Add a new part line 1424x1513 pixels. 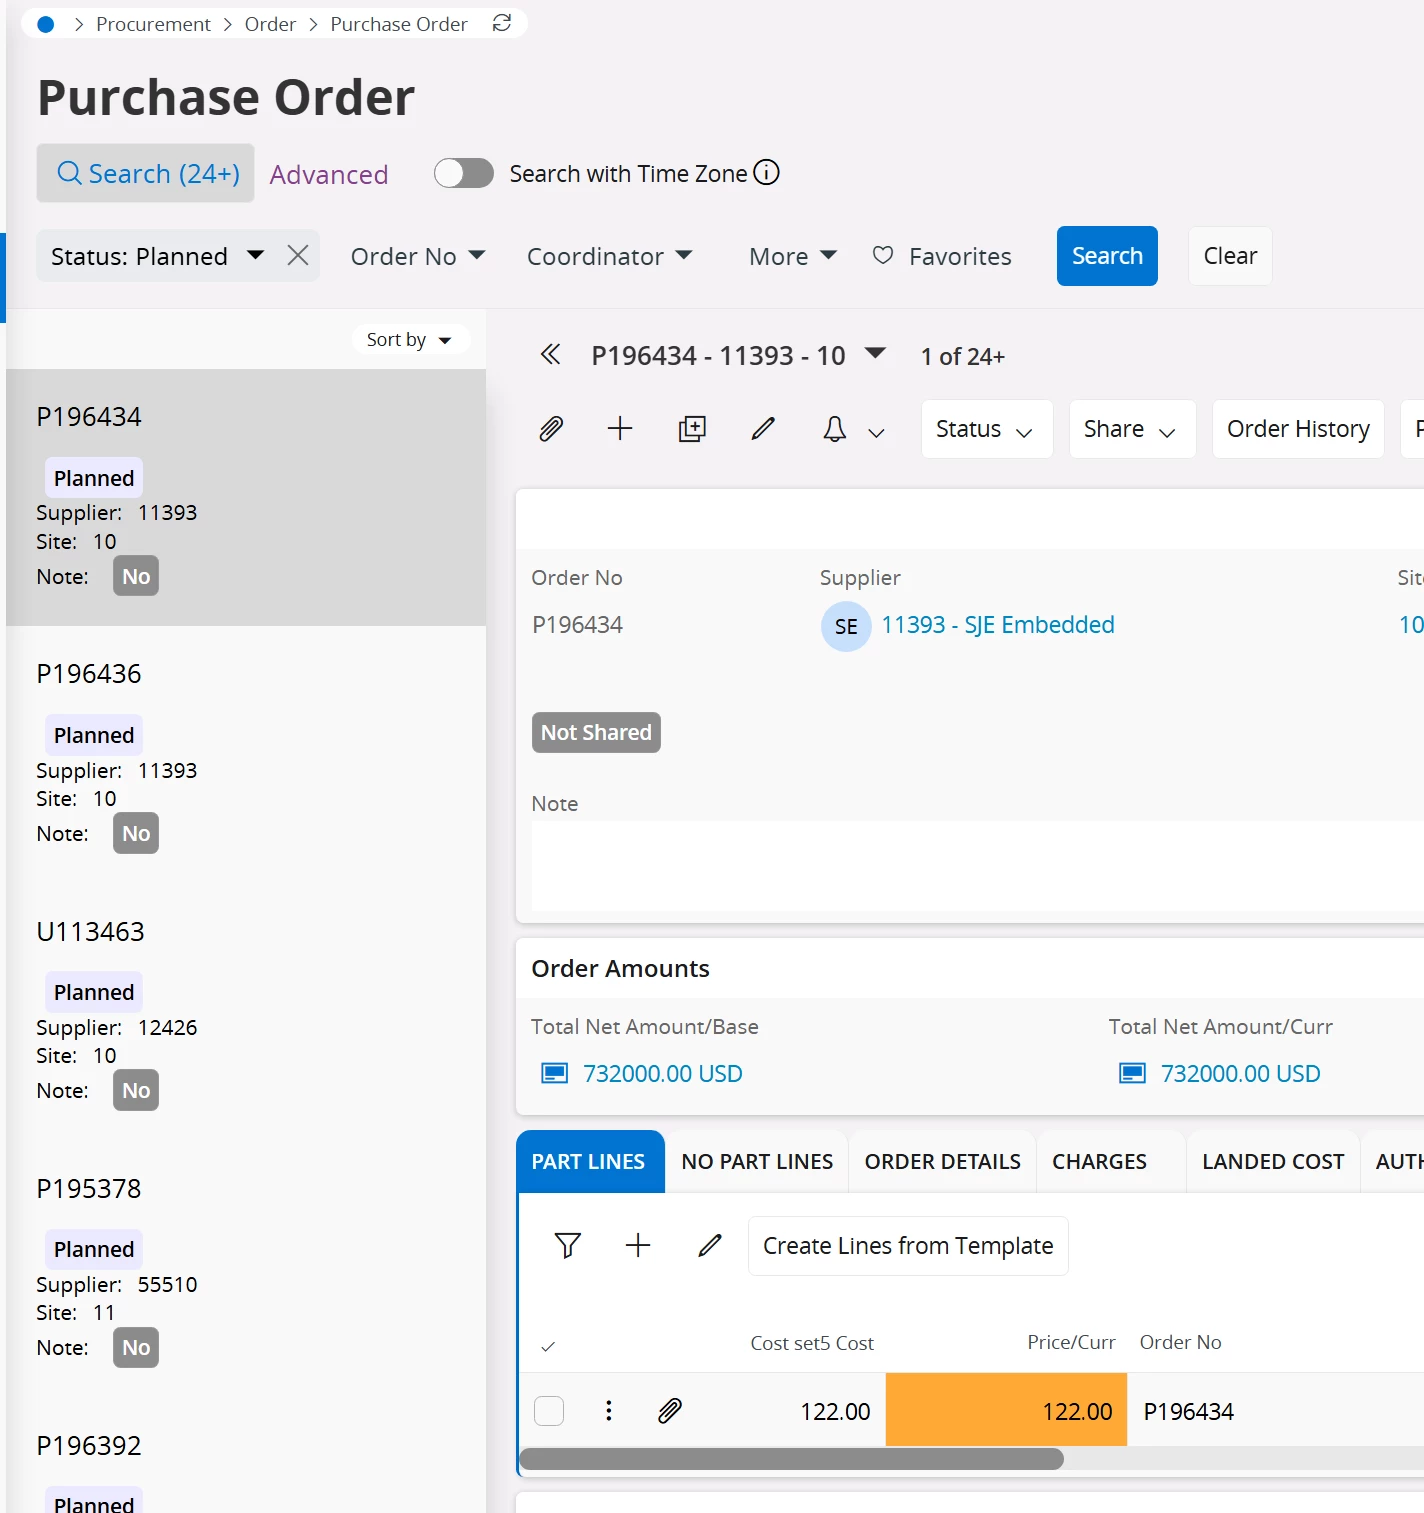point(638,1246)
